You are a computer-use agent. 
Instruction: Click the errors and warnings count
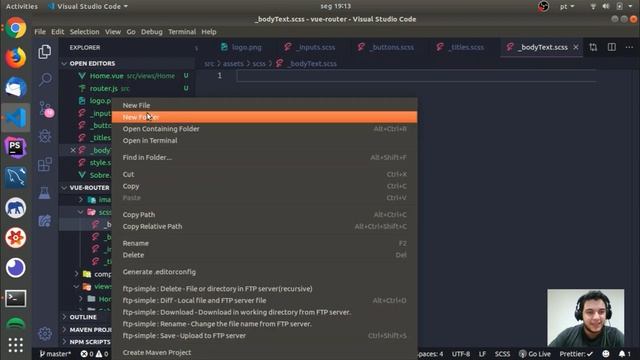click(94, 354)
